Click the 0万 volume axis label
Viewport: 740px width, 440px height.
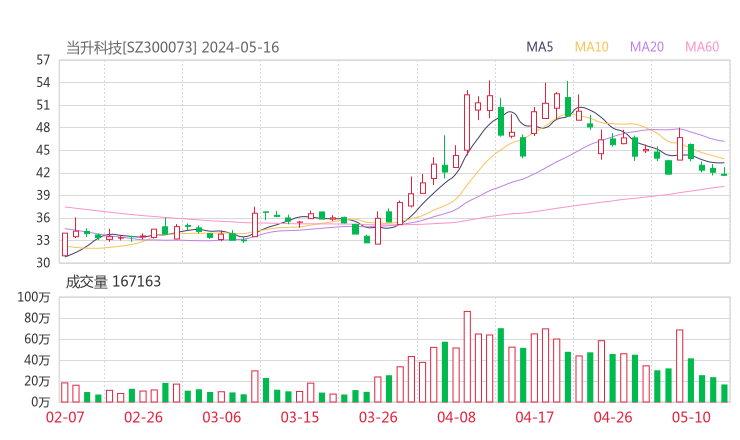40,402
